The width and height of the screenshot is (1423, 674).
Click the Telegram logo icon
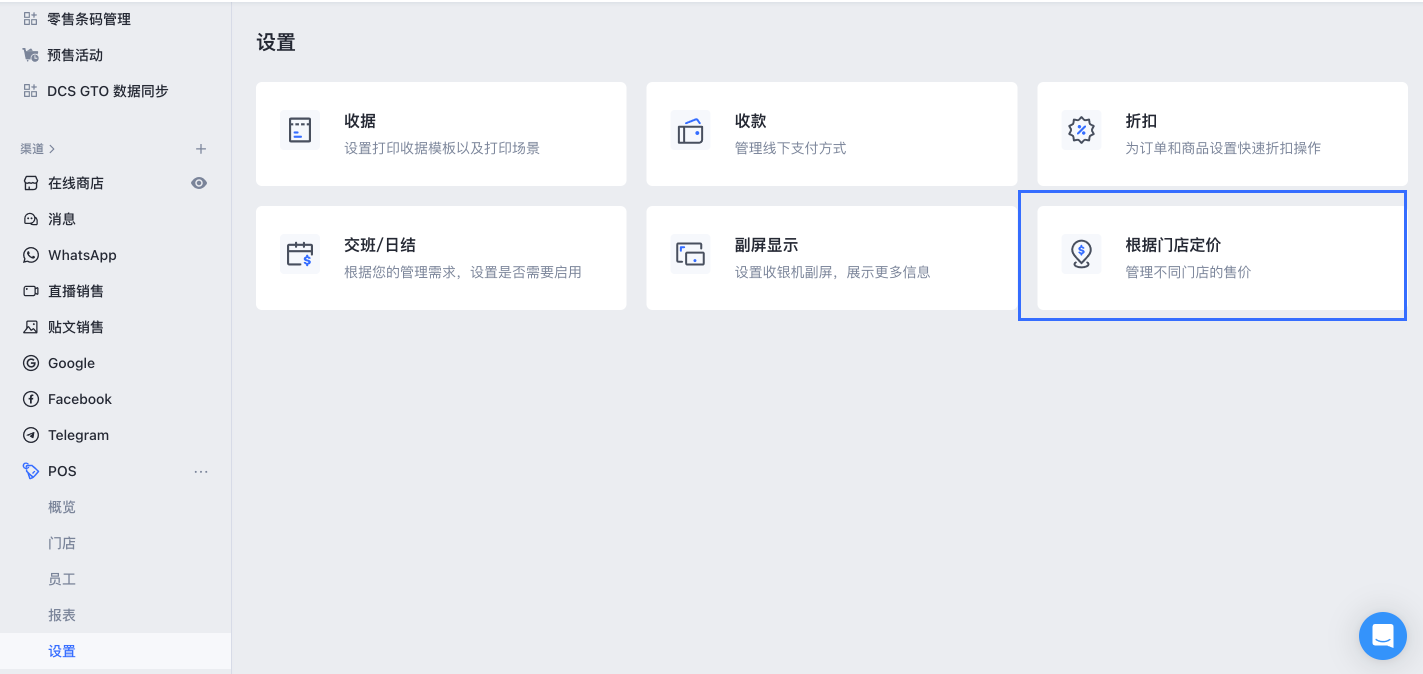(x=31, y=435)
